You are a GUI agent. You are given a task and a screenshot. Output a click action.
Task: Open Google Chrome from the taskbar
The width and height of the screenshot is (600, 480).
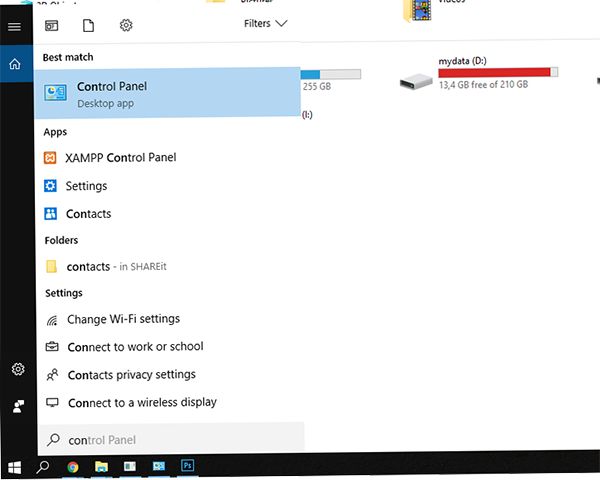73,466
